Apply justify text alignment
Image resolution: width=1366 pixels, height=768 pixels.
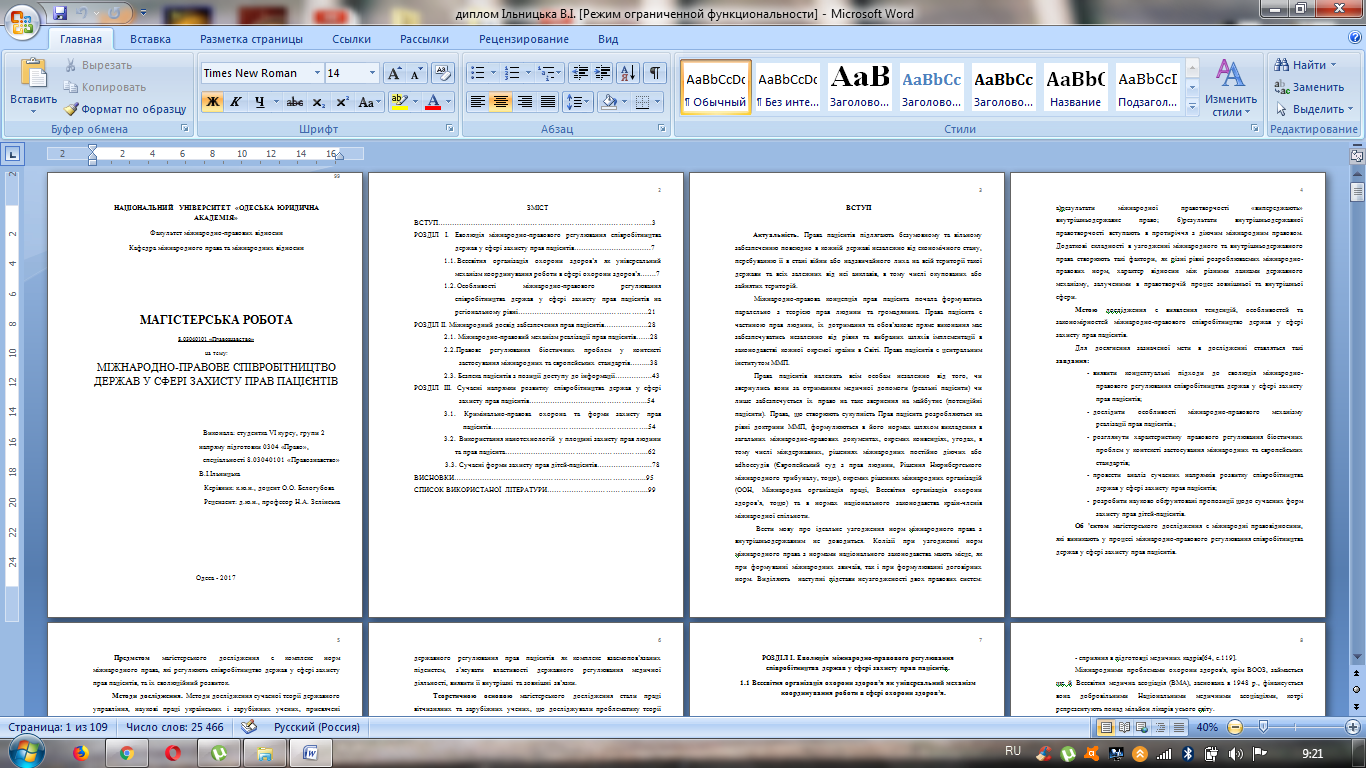coord(548,102)
